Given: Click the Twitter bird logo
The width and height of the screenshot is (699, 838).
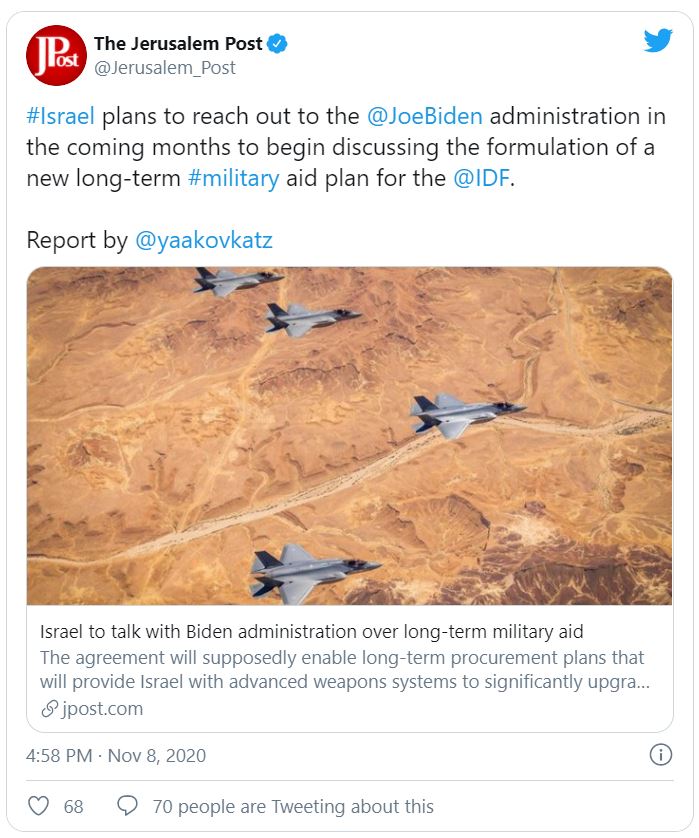Looking at the screenshot, I should pos(657,42).
